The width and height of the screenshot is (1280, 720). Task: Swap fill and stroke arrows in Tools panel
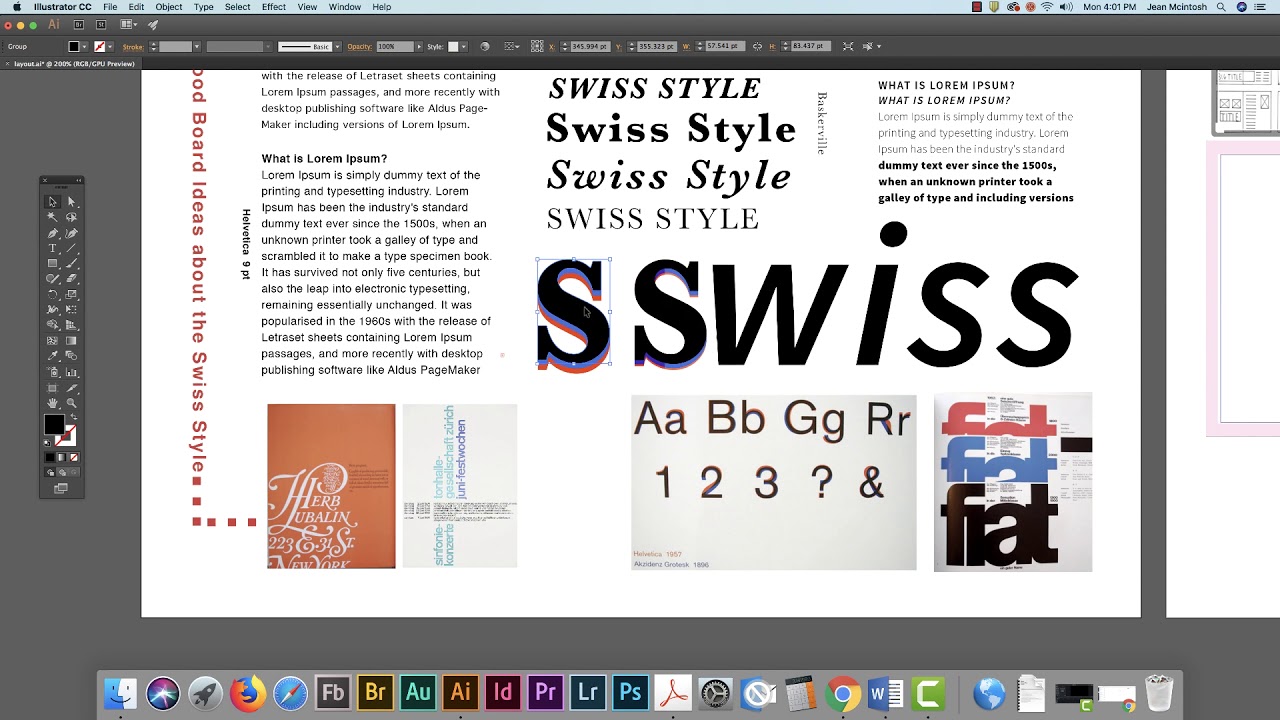[74, 417]
